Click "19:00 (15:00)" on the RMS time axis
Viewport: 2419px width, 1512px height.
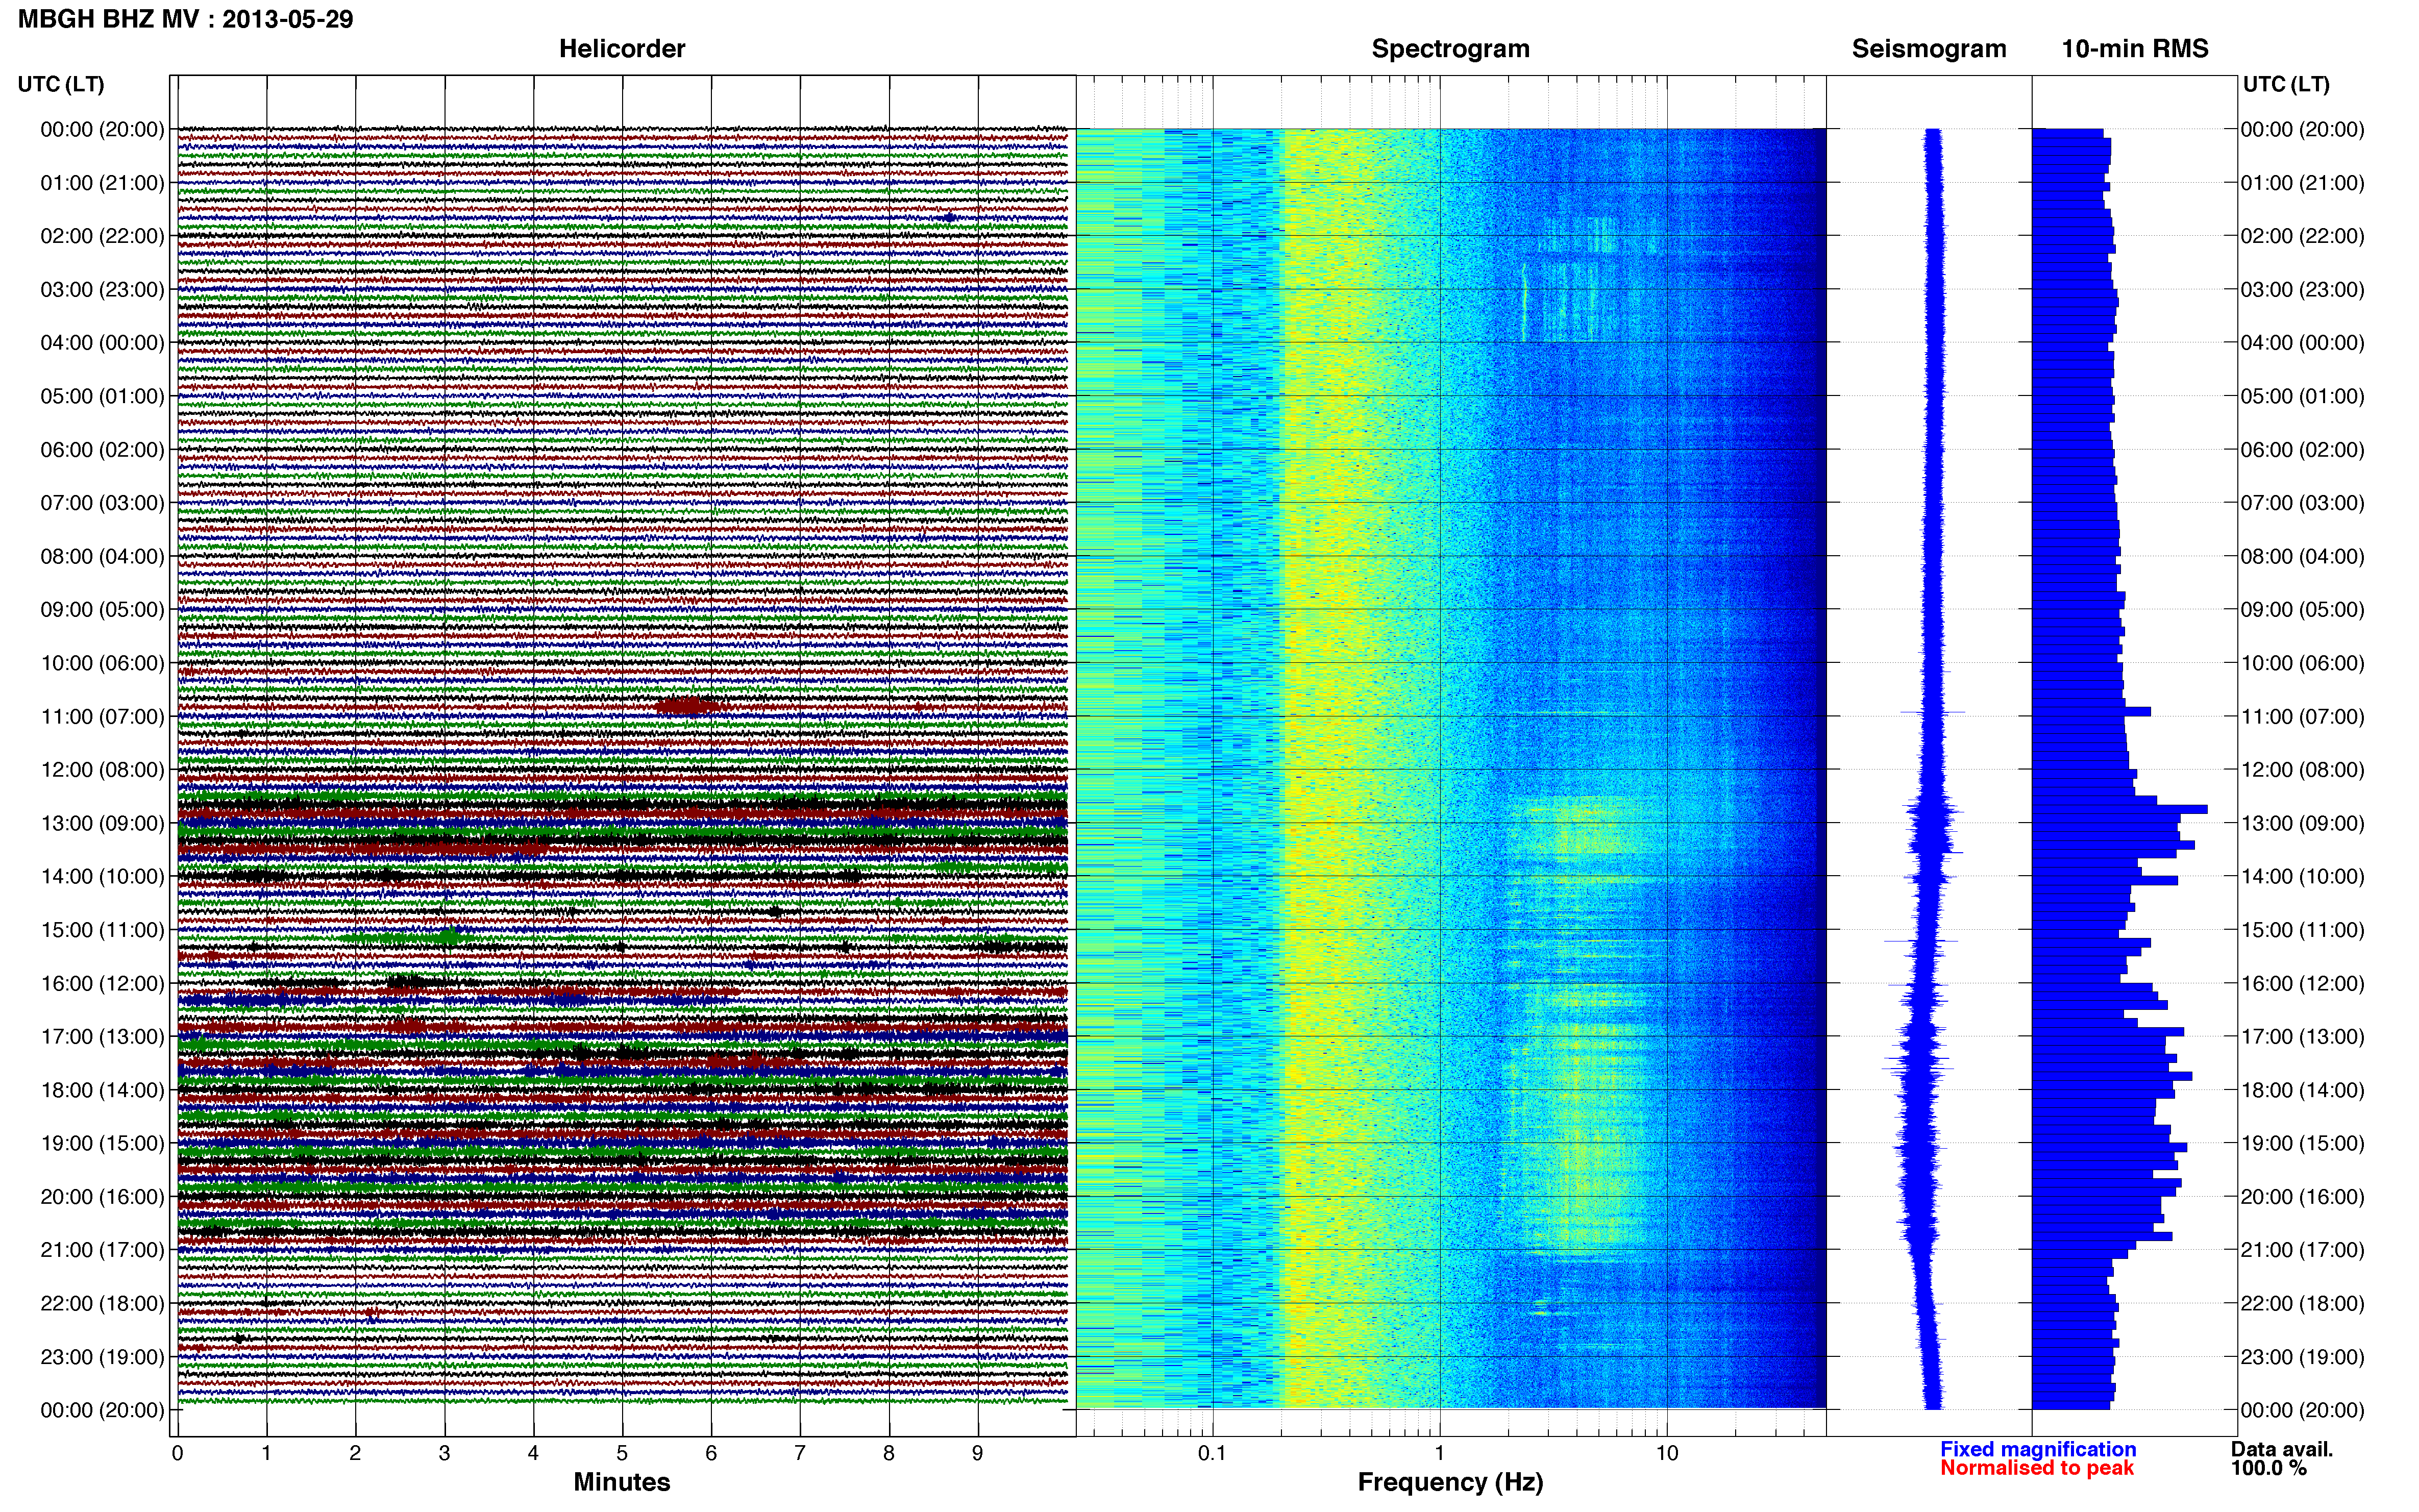coord(2302,1143)
